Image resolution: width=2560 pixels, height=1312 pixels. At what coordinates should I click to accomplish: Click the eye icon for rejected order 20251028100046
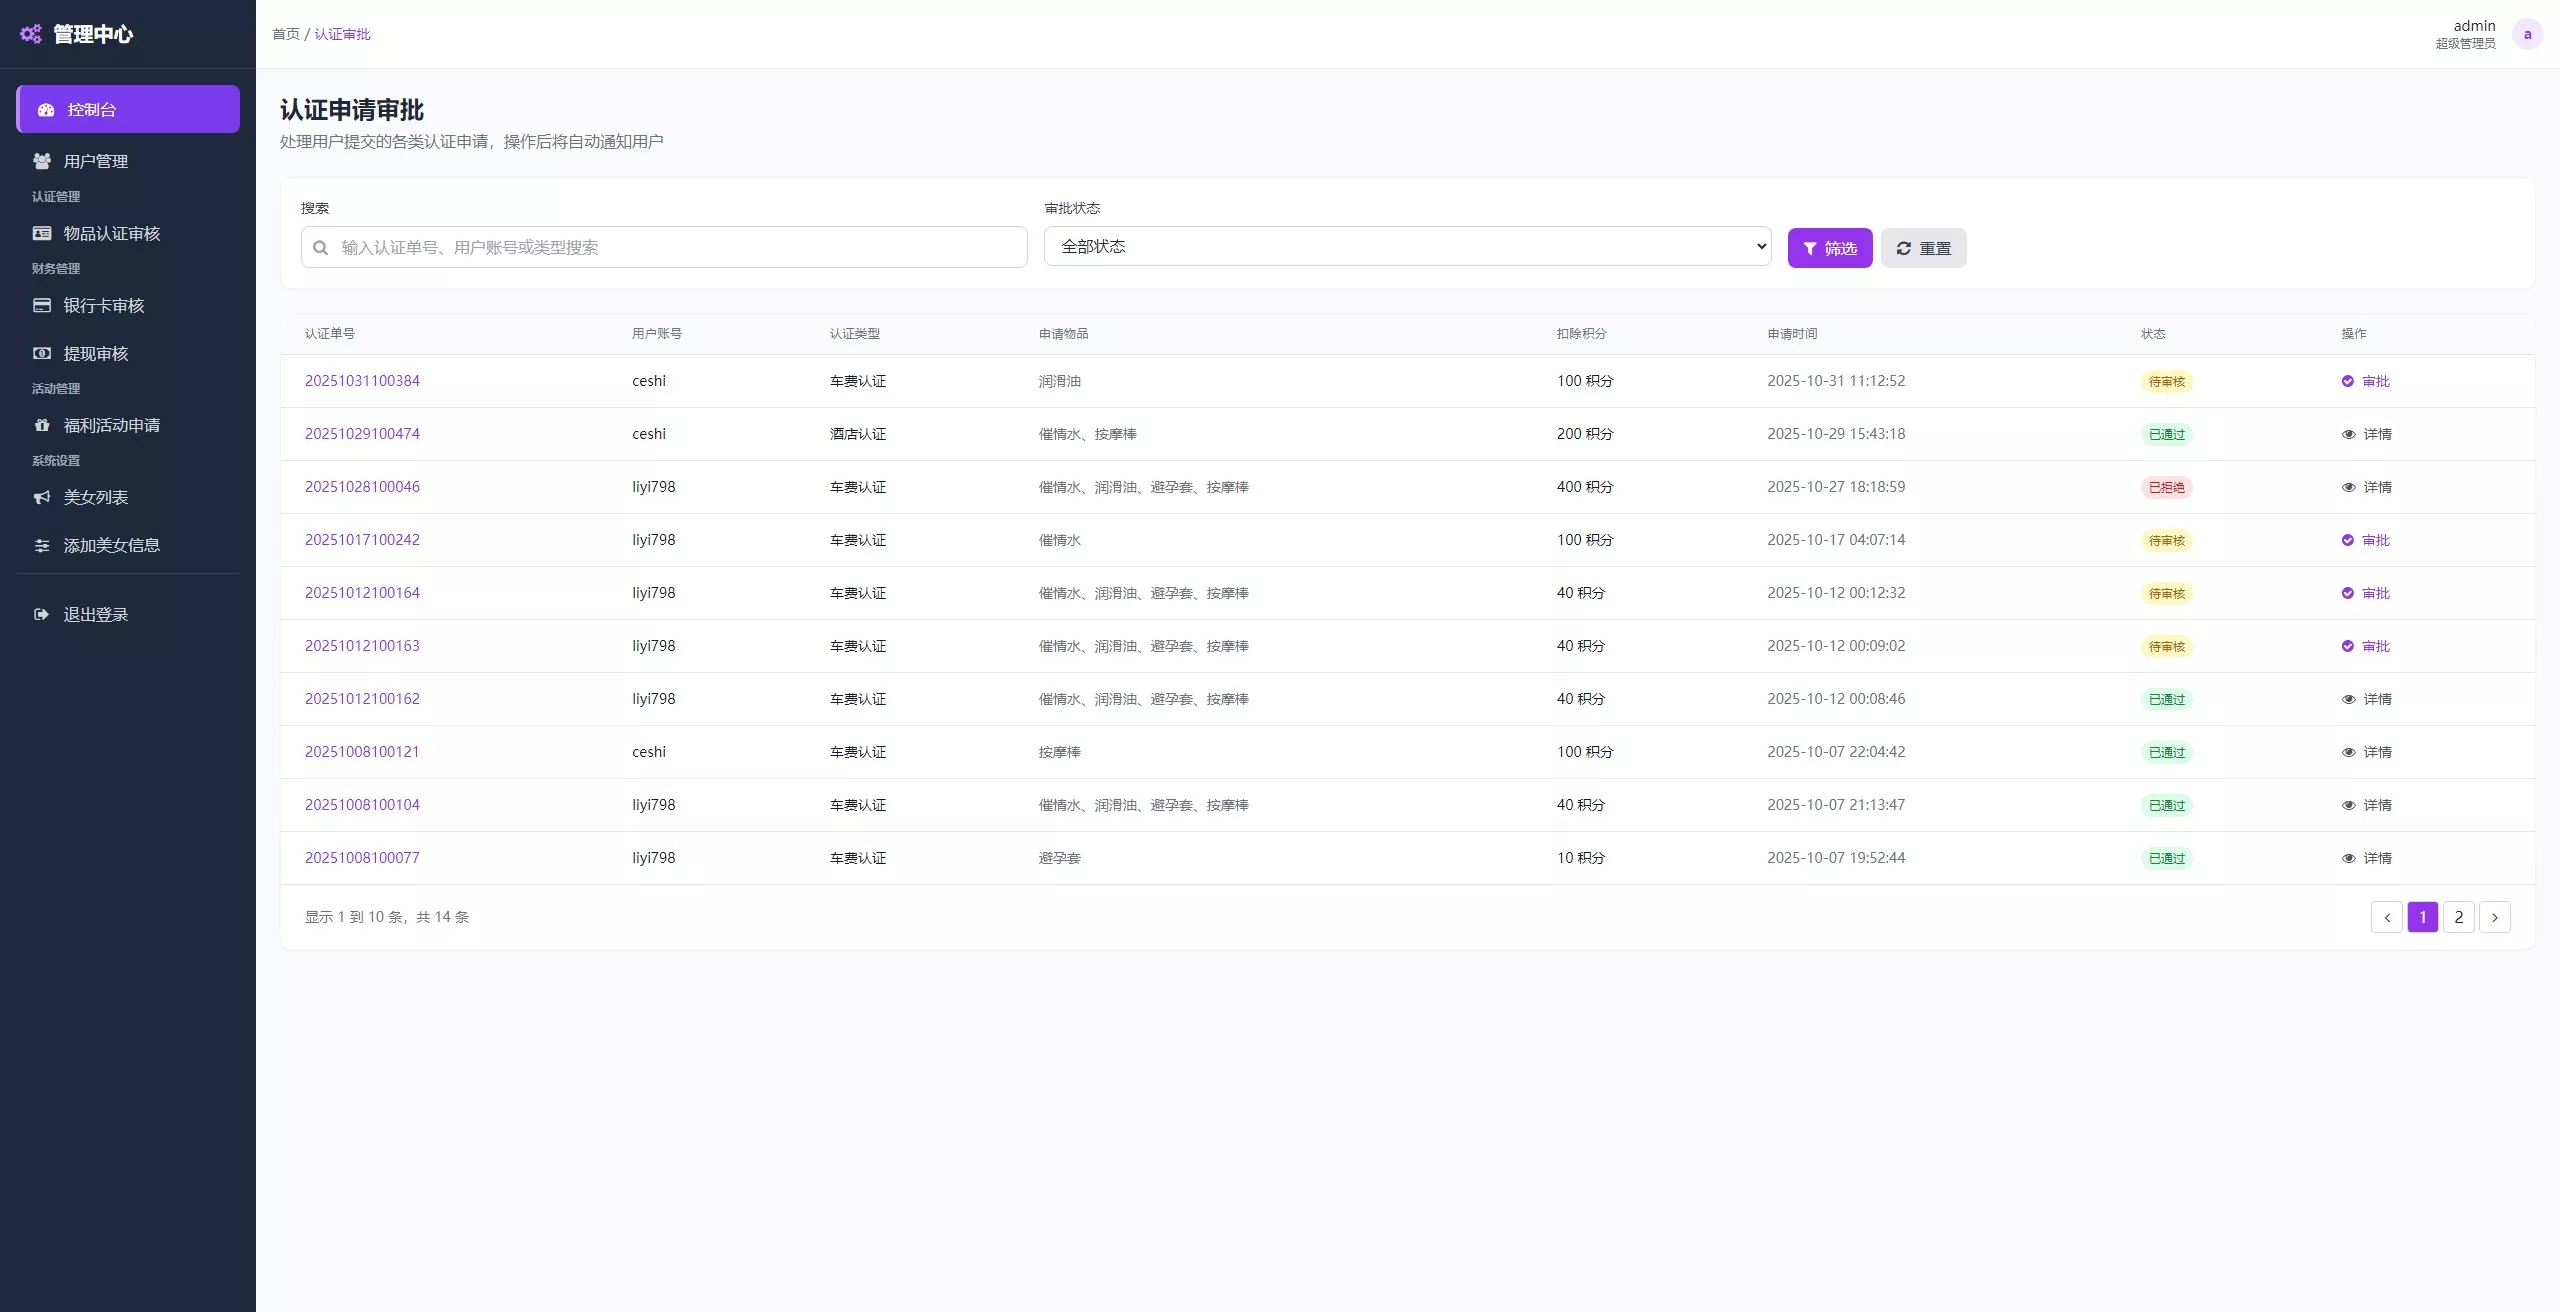[x=2349, y=487]
